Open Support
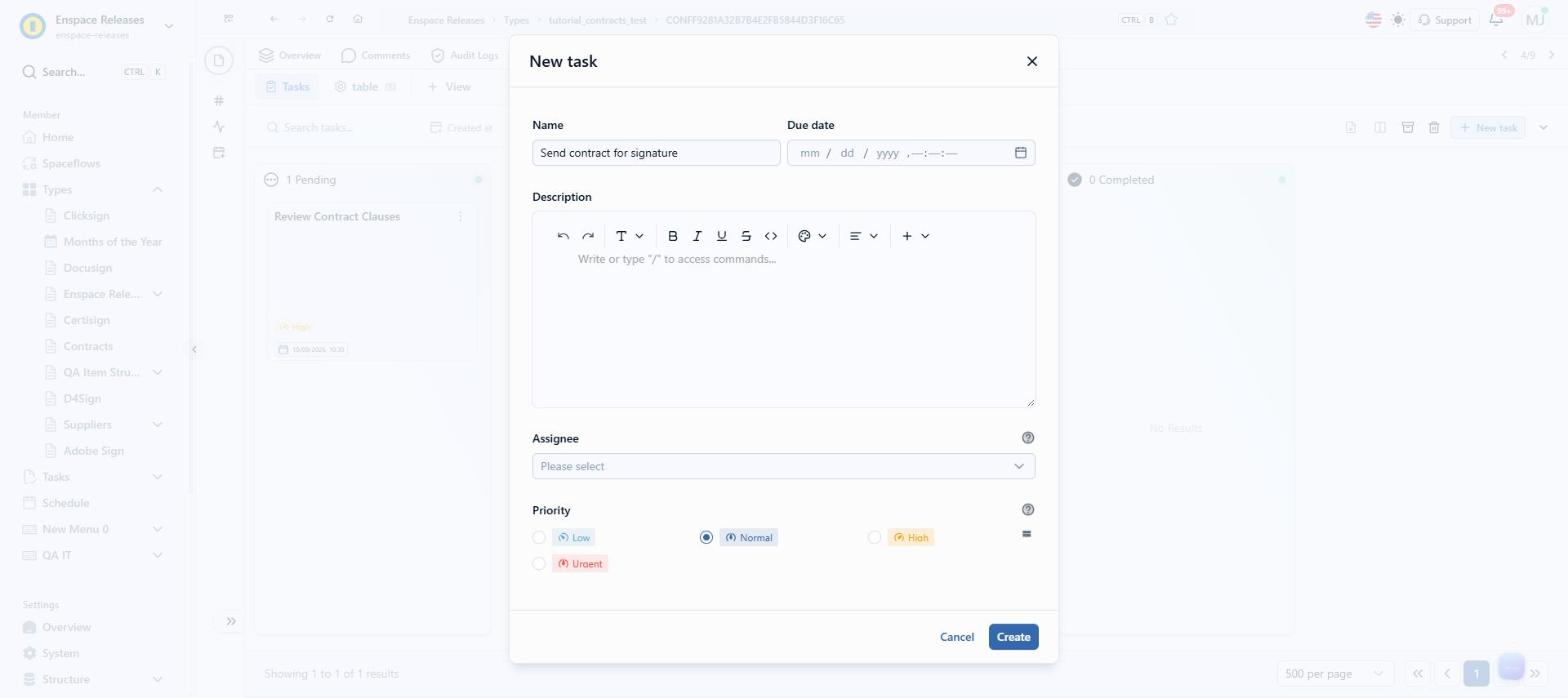This screenshot has width=1568, height=698. [x=1444, y=20]
